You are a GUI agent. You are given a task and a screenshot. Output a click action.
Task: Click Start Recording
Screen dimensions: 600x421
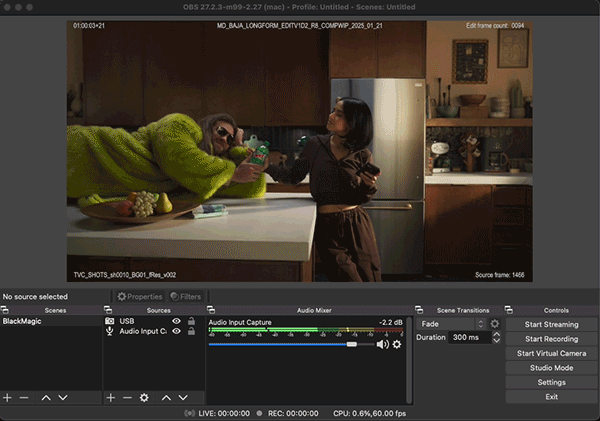tap(551, 339)
